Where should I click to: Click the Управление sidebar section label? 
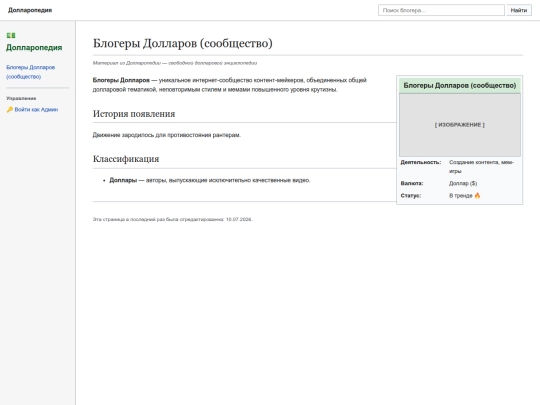click(21, 98)
